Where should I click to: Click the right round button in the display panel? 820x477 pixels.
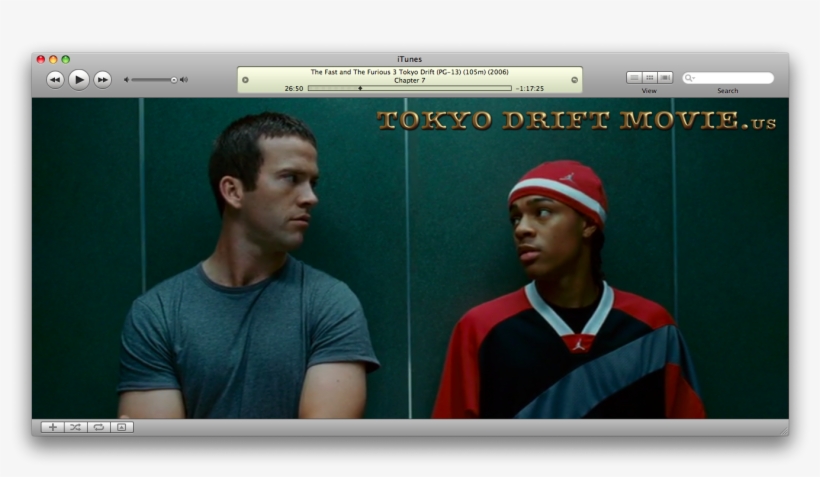coord(574,80)
